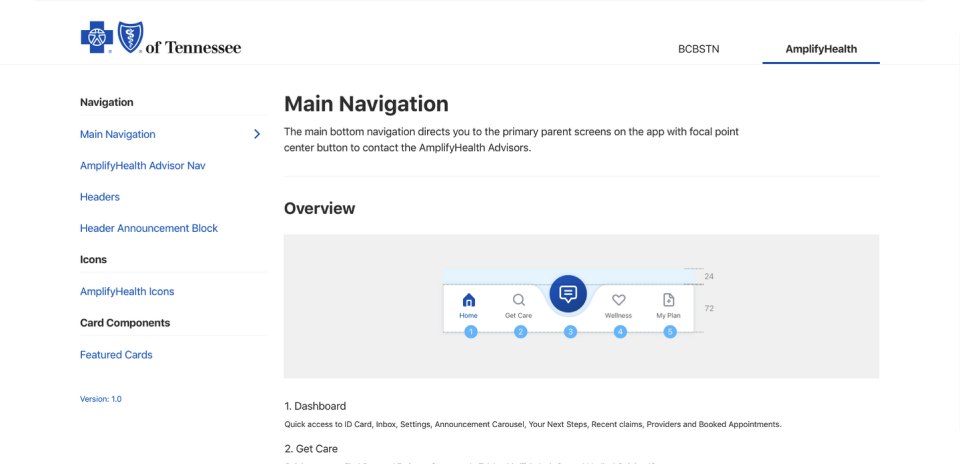Expand Main Navigation chevron arrow in sidebar
Image resolution: width=960 pixels, height=464 pixels.
(257, 134)
